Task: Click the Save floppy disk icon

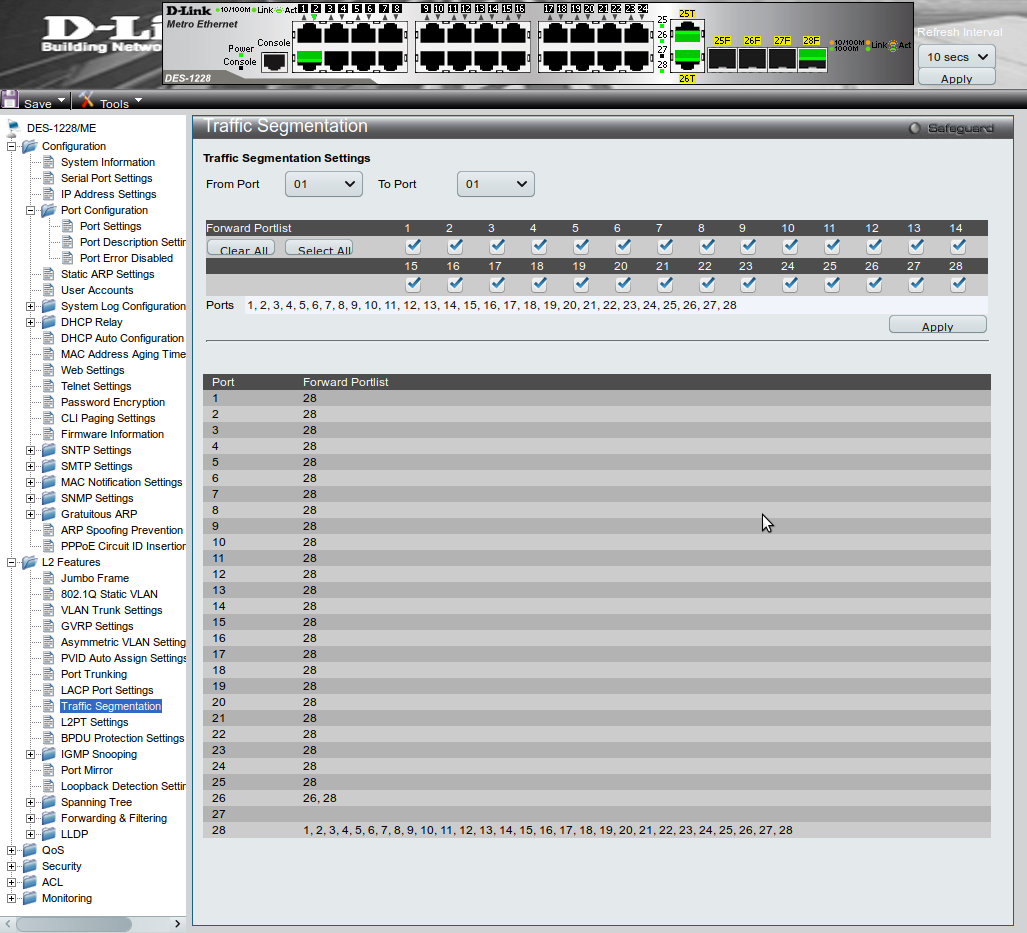Action: (11, 100)
